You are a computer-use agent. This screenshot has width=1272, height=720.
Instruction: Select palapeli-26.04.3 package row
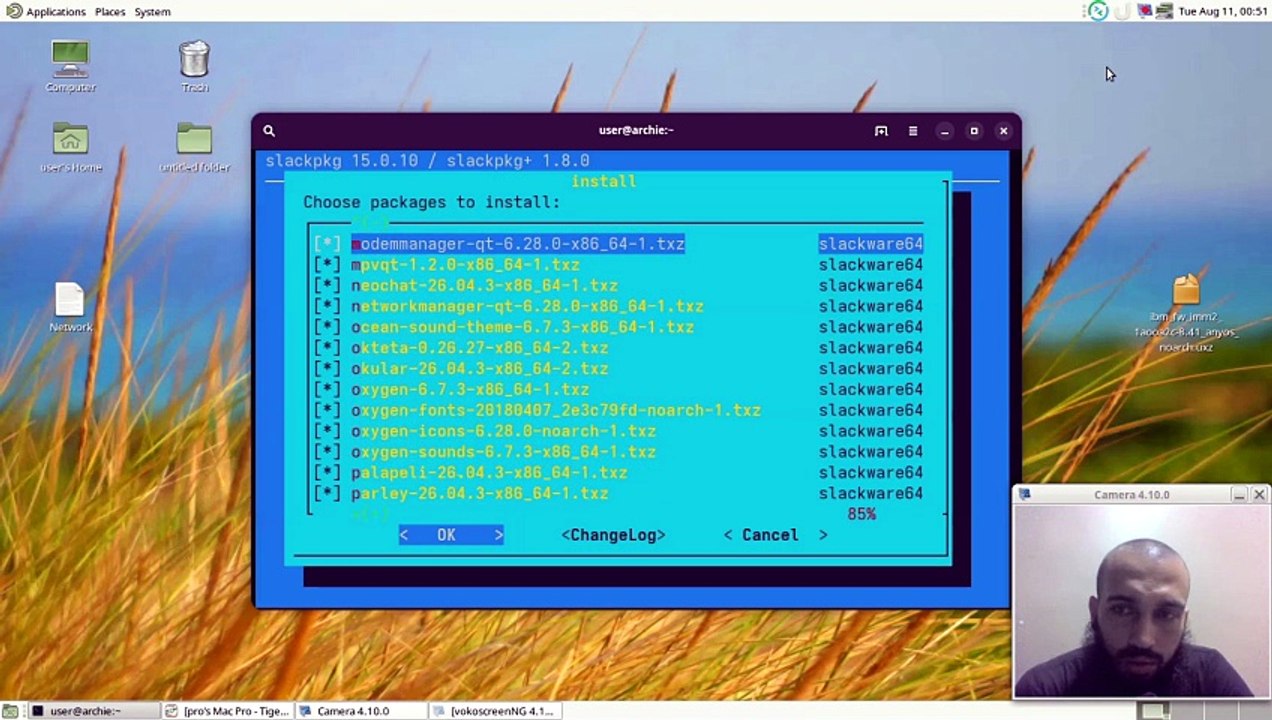(618, 473)
